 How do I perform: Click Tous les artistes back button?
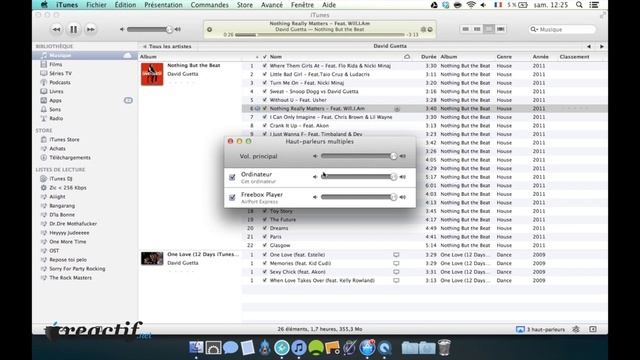[167, 47]
